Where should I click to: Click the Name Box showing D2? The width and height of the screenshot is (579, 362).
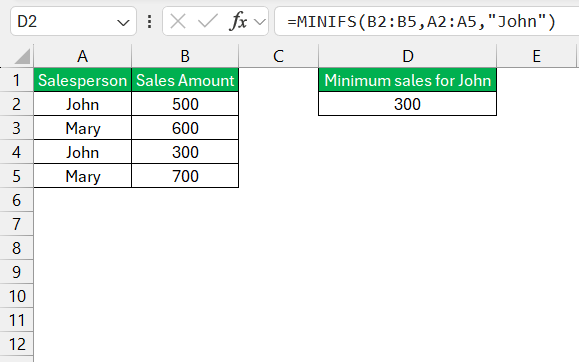coord(73,21)
